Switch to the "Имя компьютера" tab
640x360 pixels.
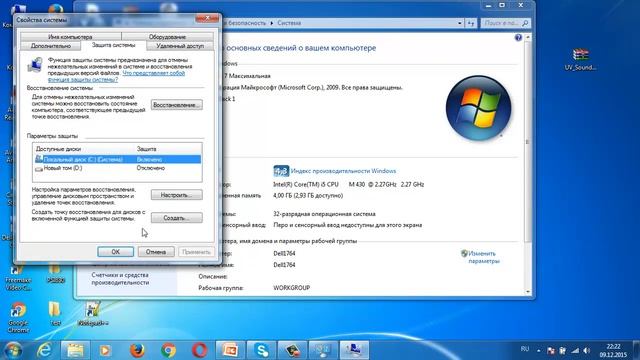pyautogui.click(x=70, y=37)
